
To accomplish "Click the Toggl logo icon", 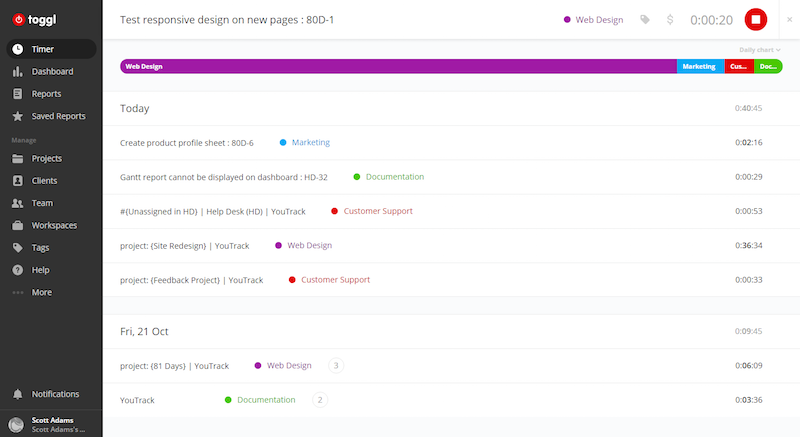I will coord(18,18).
